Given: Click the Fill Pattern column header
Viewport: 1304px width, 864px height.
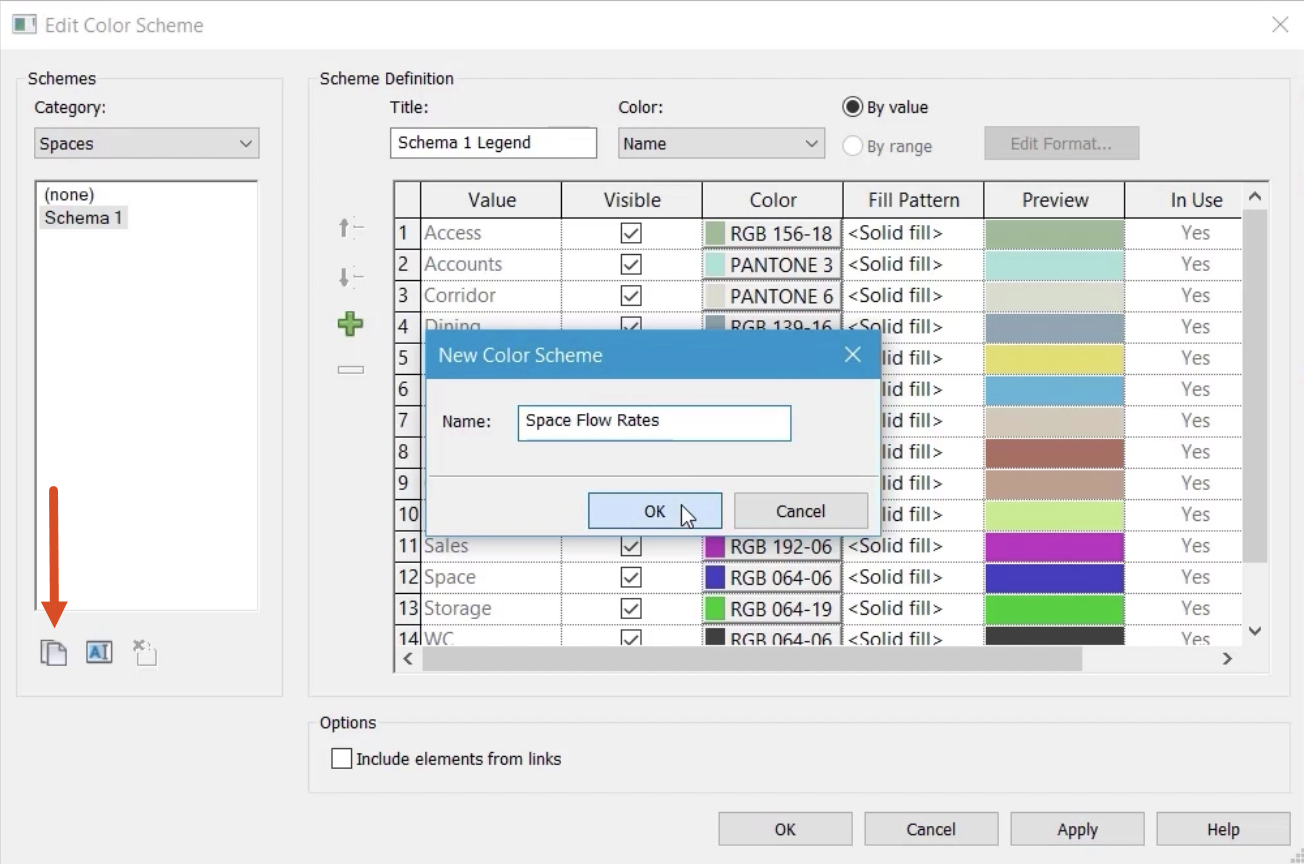Looking at the screenshot, I should pyautogui.click(x=914, y=200).
